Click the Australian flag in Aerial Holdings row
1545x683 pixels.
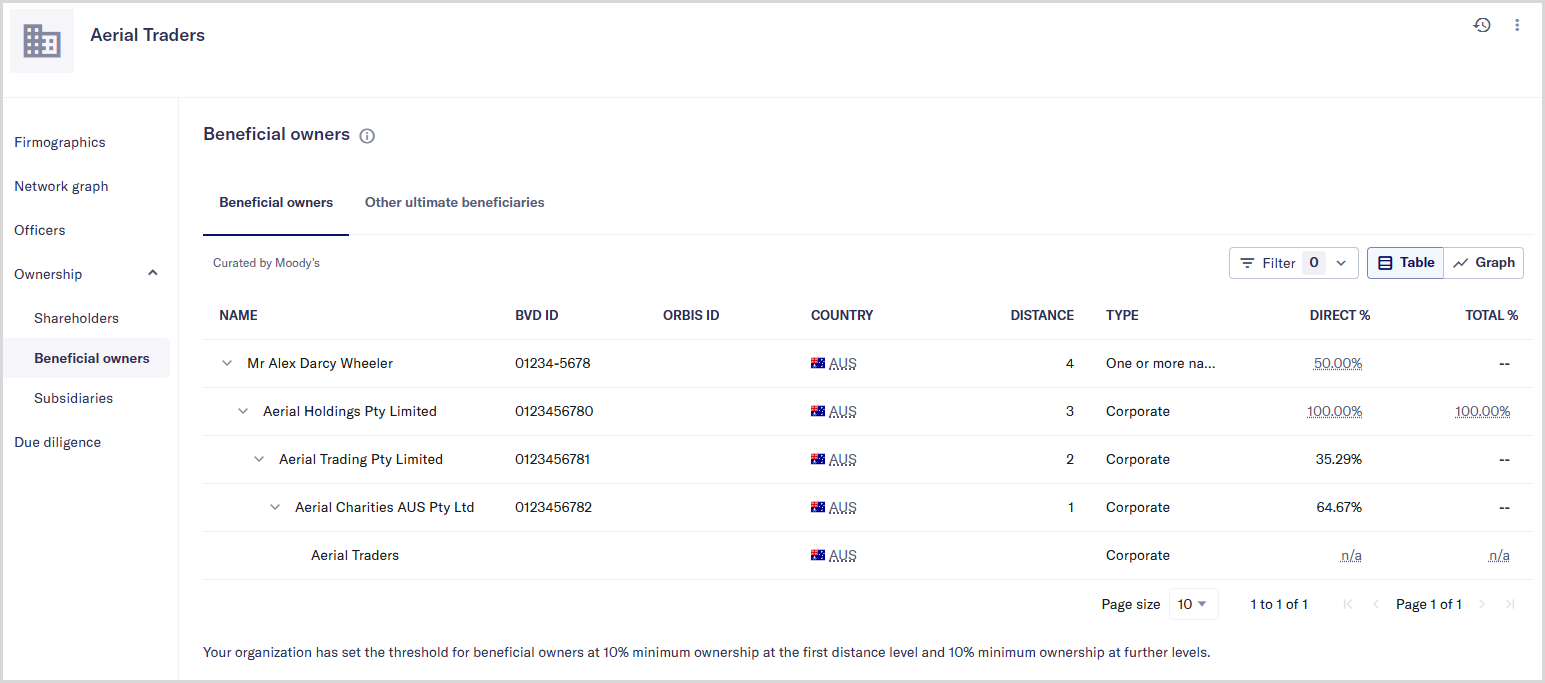pyautogui.click(x=818, y=411)
